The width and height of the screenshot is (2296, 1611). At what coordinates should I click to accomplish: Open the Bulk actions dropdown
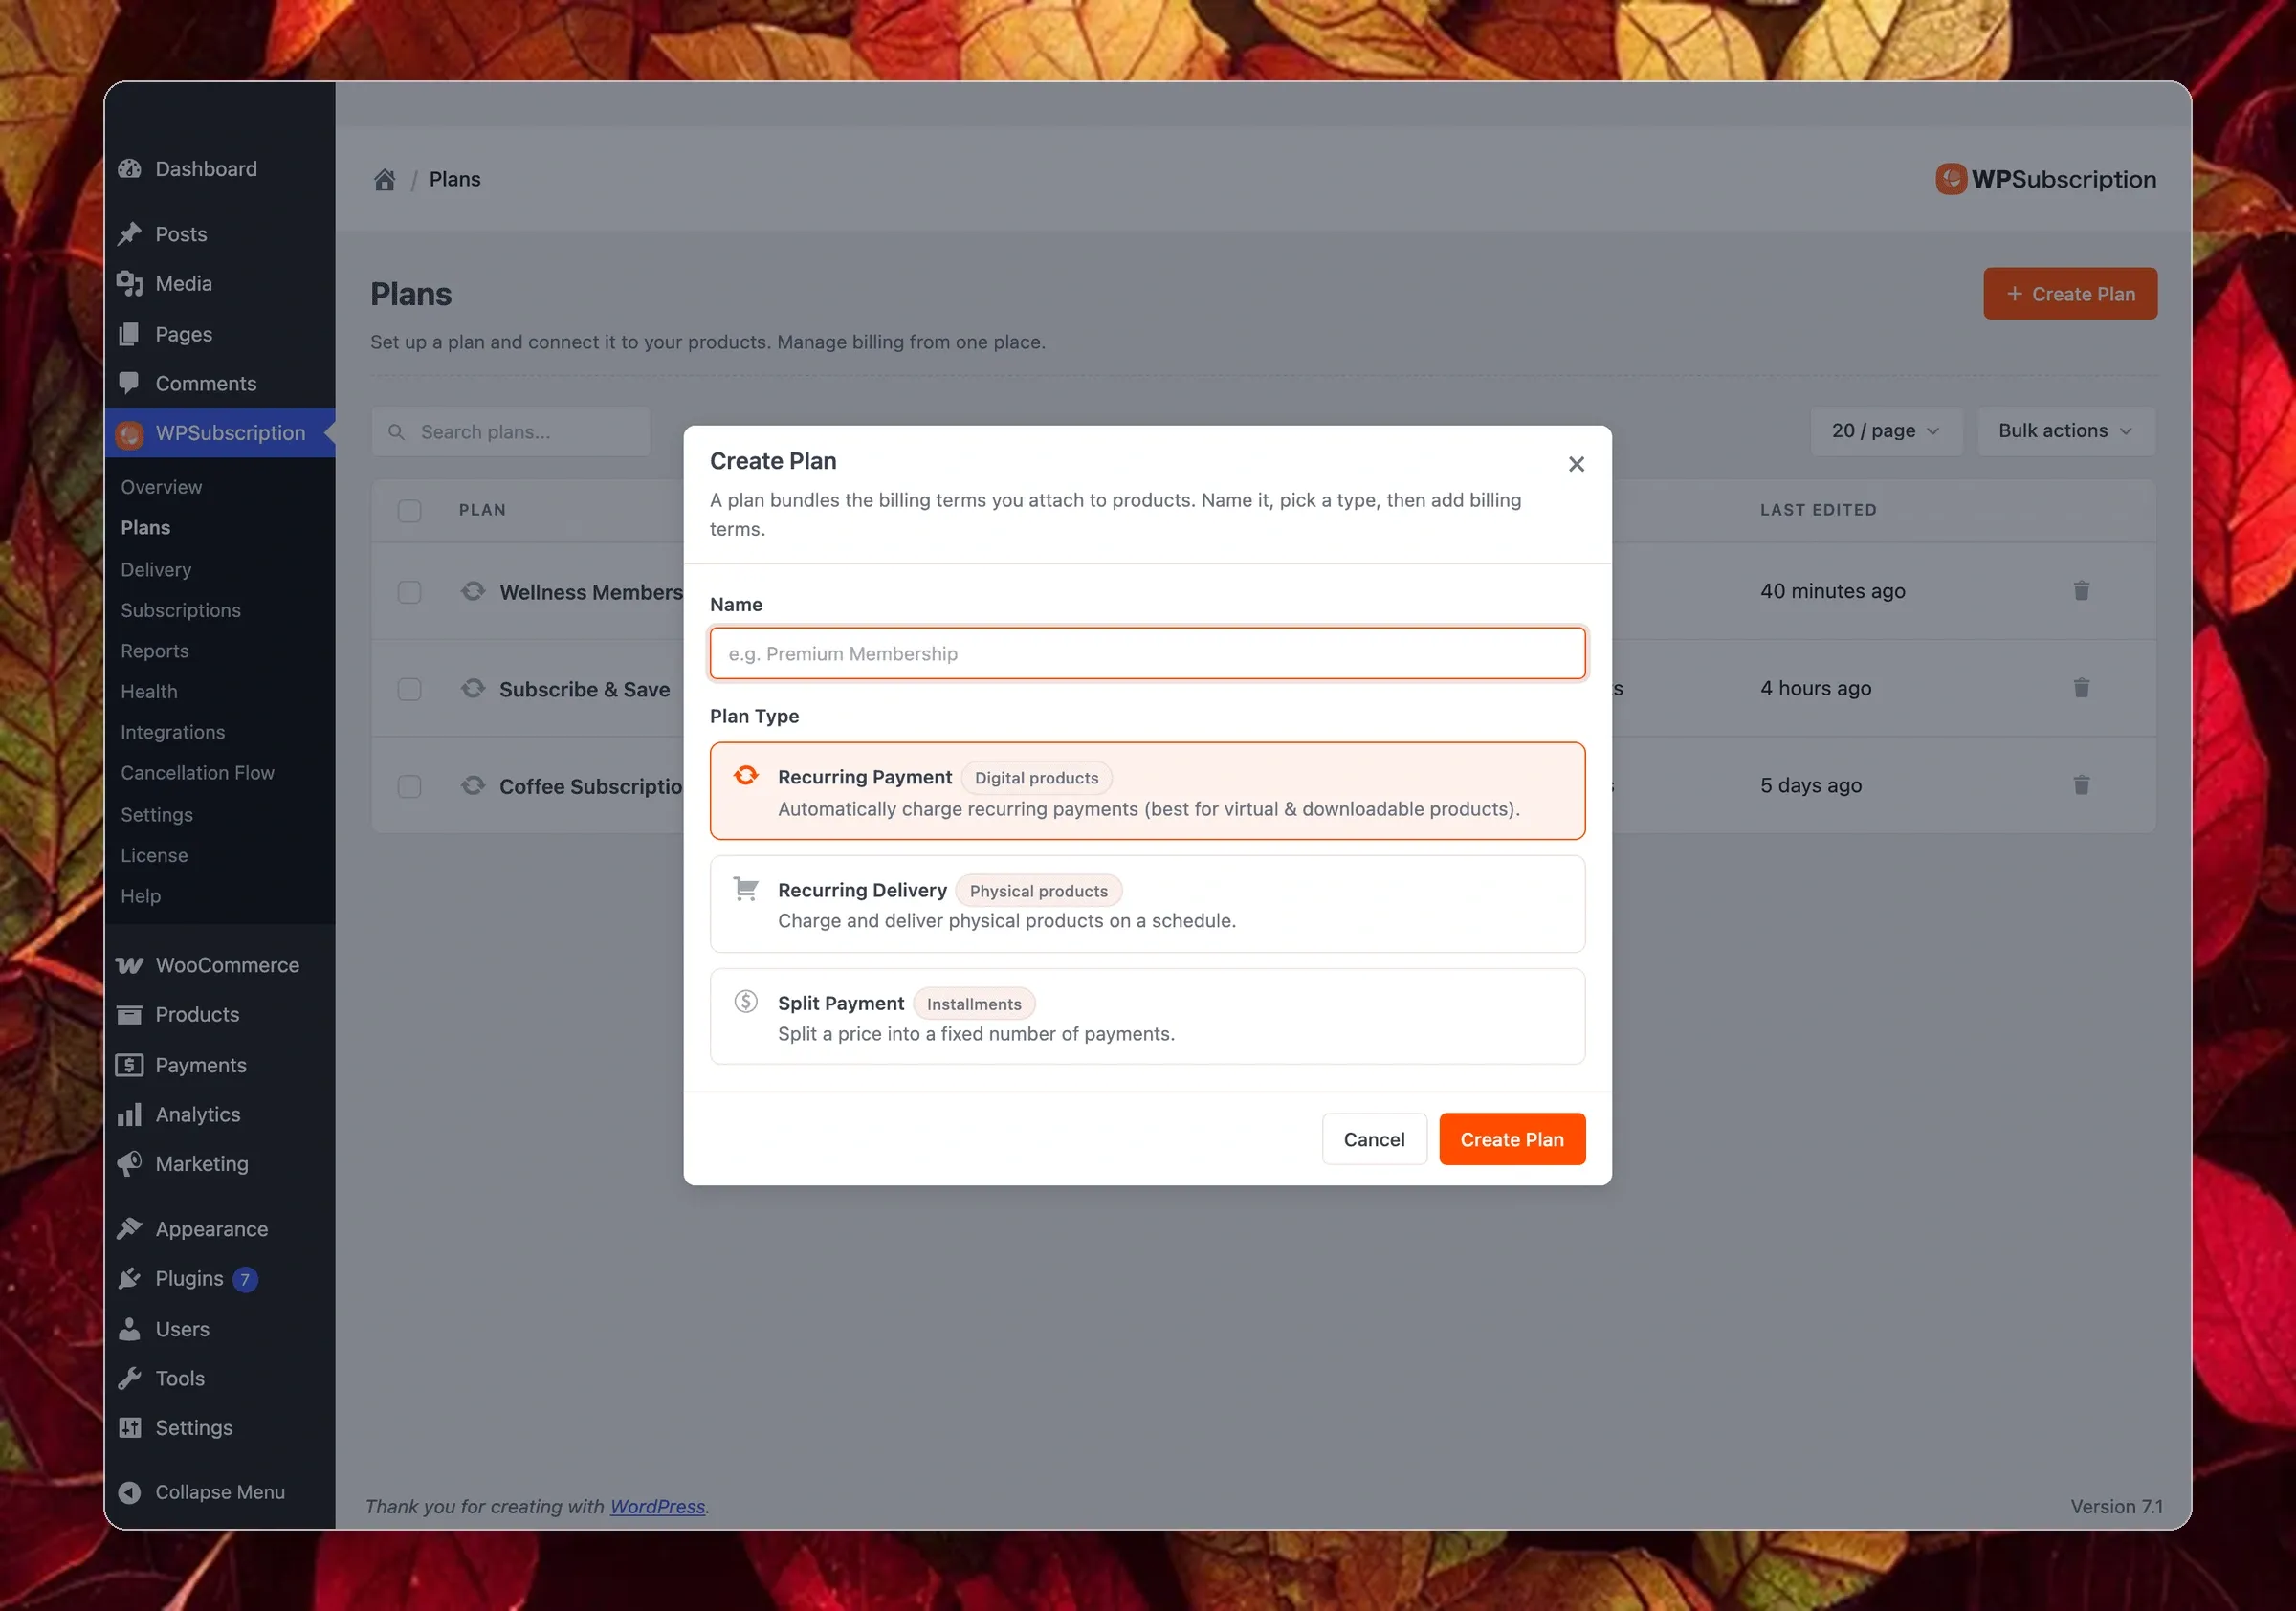[2066, 431]
